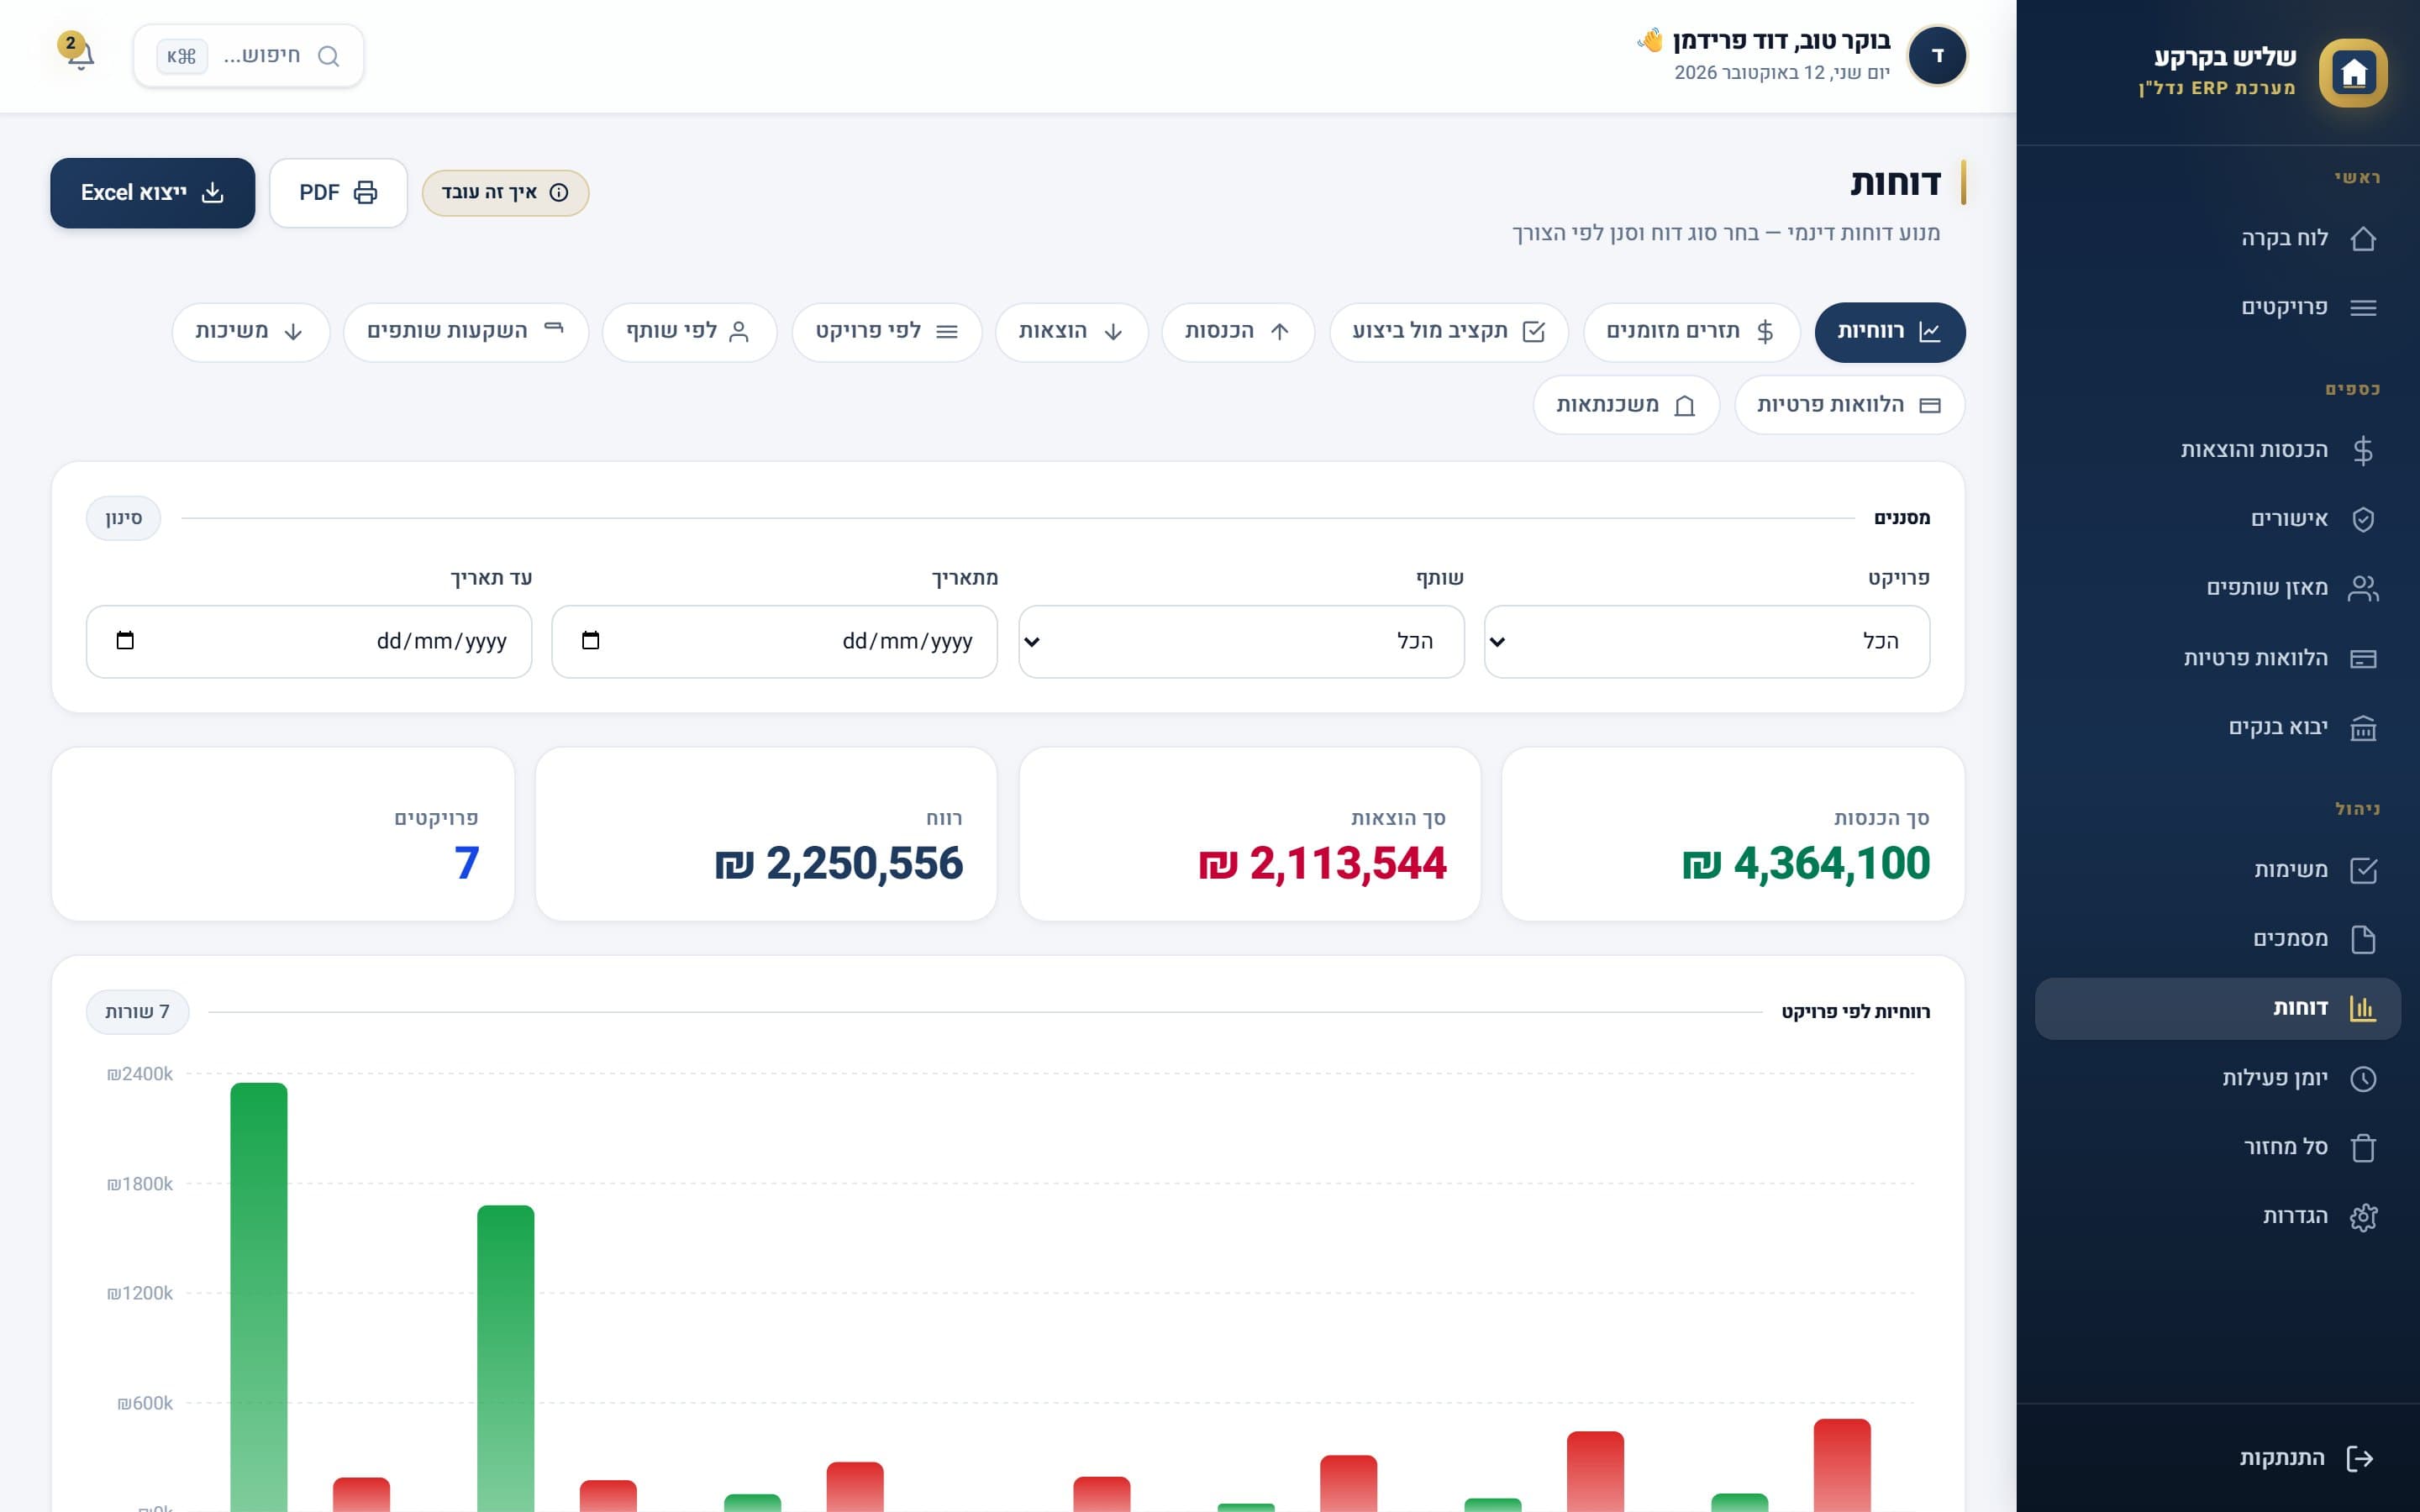Switch to השקעות שותפים report tab

click(465, 332)
